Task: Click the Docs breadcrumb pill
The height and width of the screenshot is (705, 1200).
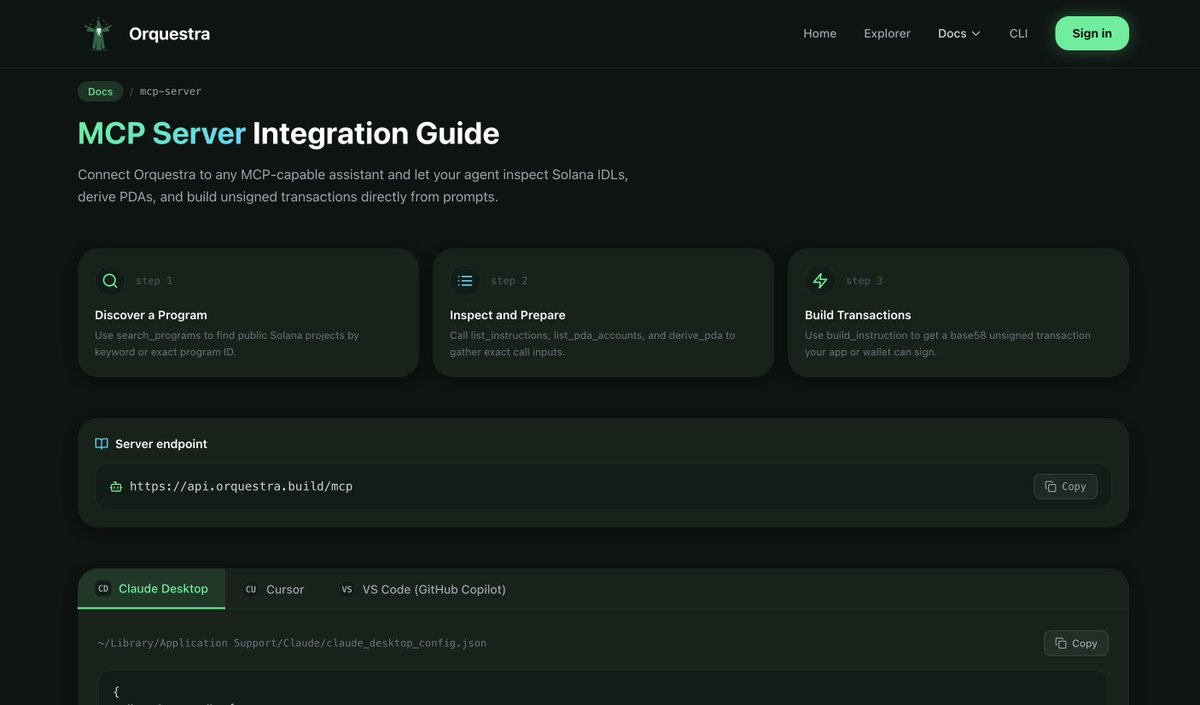Action: click(x=100, y=91)
